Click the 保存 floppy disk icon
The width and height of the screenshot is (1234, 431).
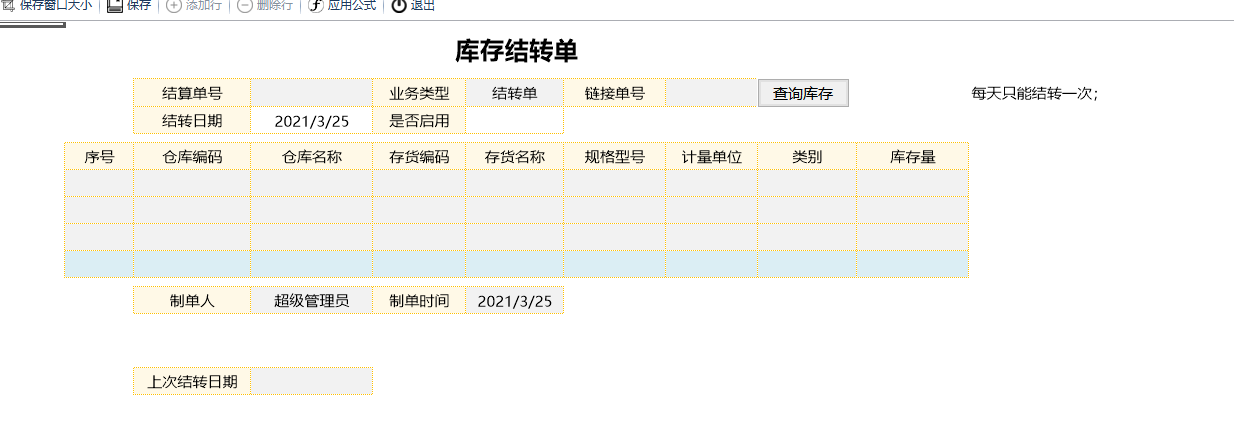click(x=115, y=5)
